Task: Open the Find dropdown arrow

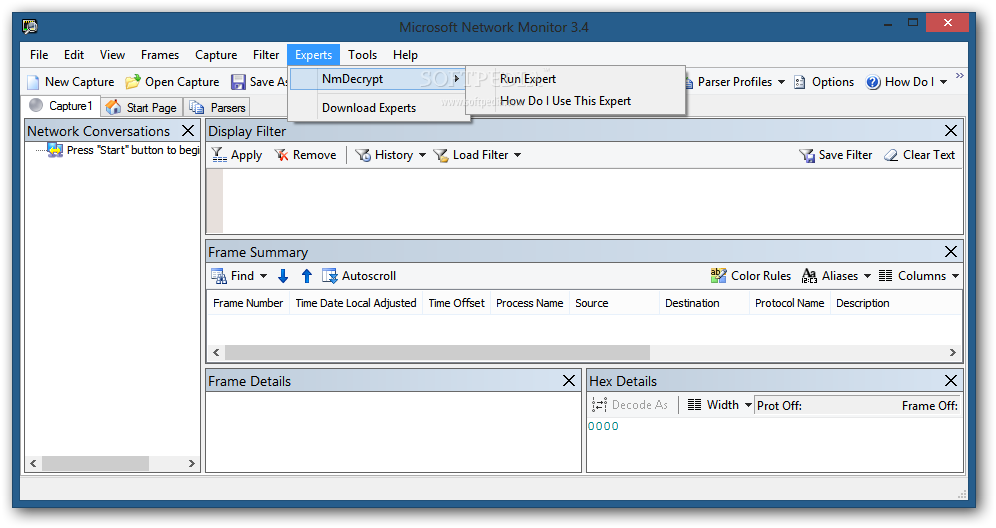Action: click(264, 276)
